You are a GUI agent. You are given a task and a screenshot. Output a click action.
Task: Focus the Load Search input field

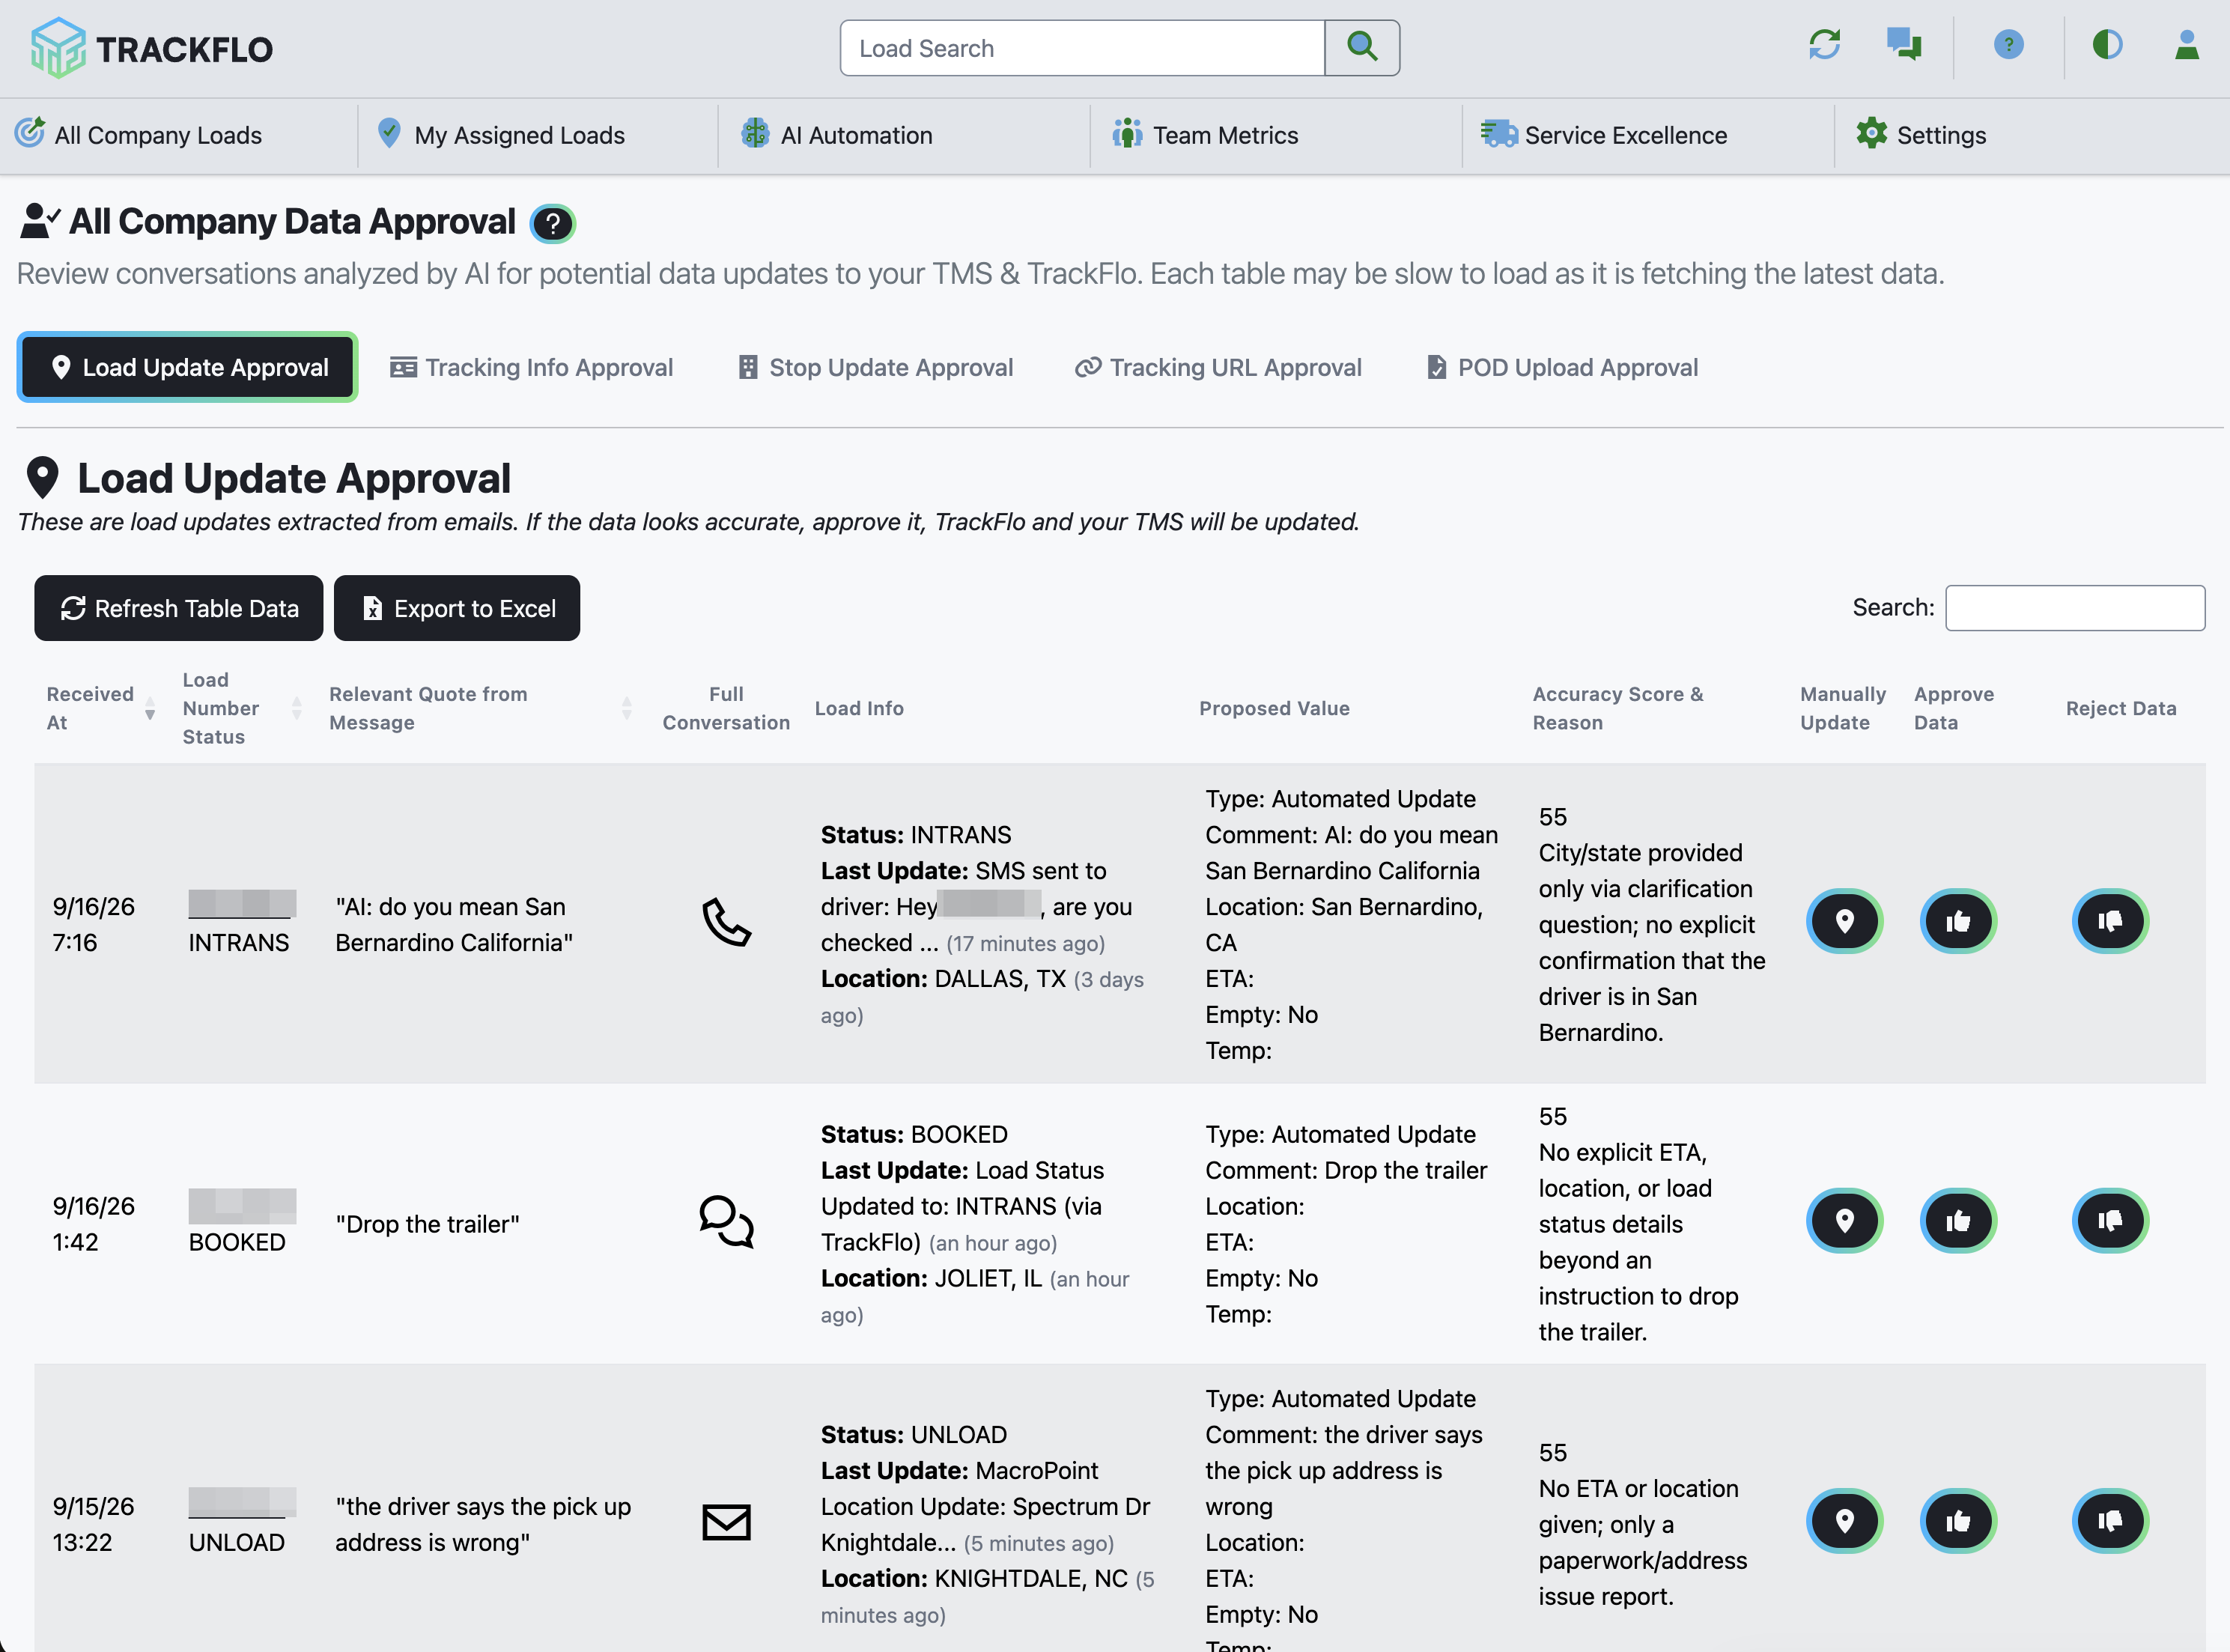tap(1083, 48)
